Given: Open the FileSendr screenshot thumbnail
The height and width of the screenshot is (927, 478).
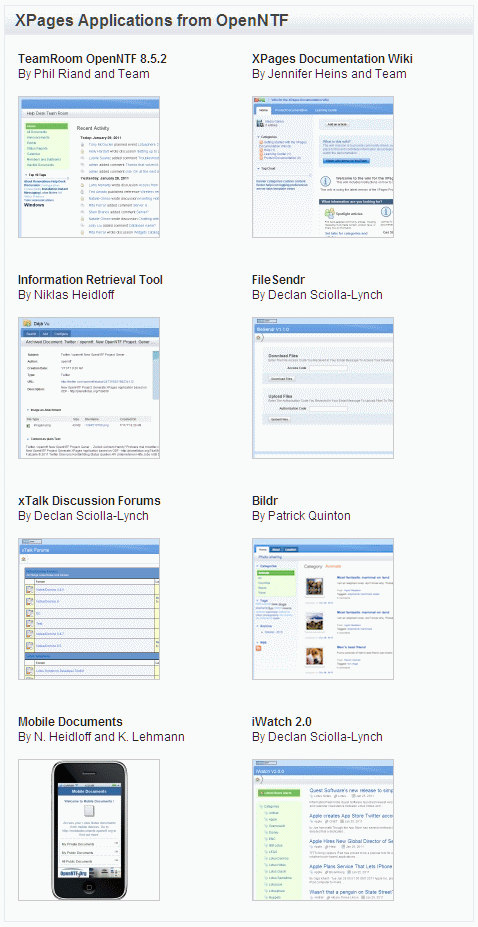Looking at the screenshot, I should 323,388.
